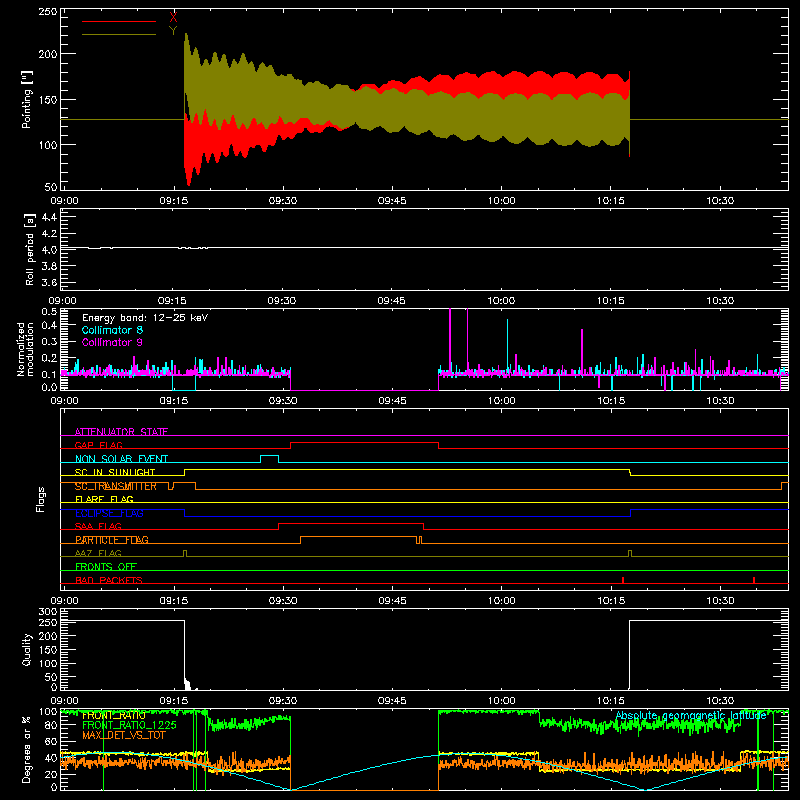Viewport: 800px width, 800px height.
Task: Click the 4.0 tick on Roll period axis
Action: point(49,250)
